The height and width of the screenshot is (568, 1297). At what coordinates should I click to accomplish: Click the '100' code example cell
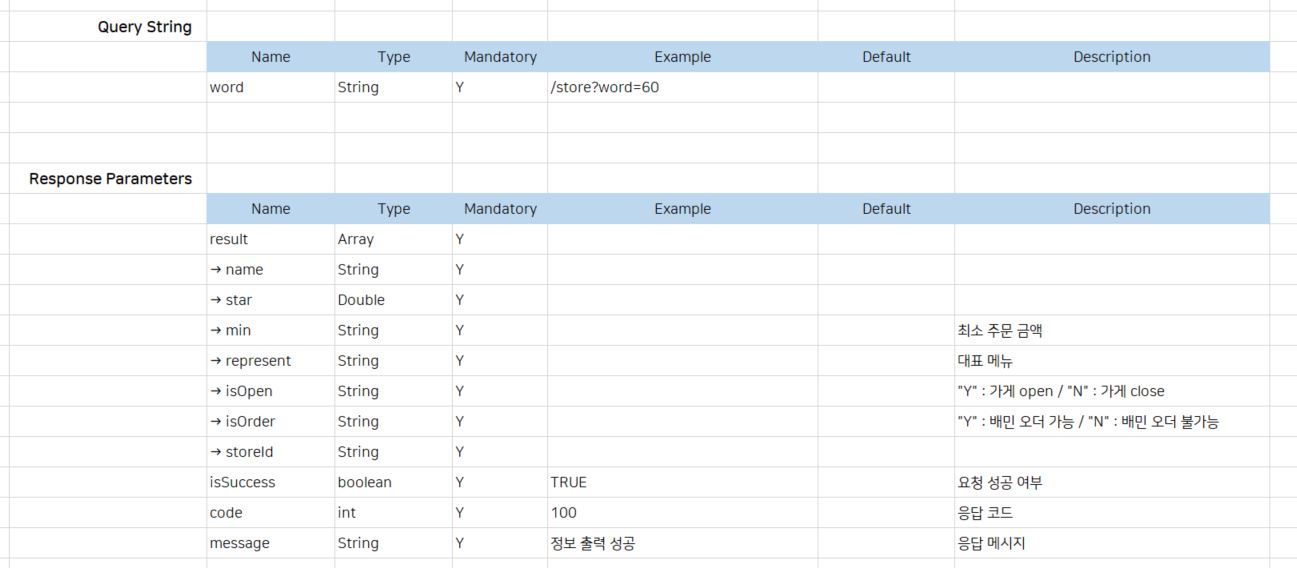click(x=564, y=513)
